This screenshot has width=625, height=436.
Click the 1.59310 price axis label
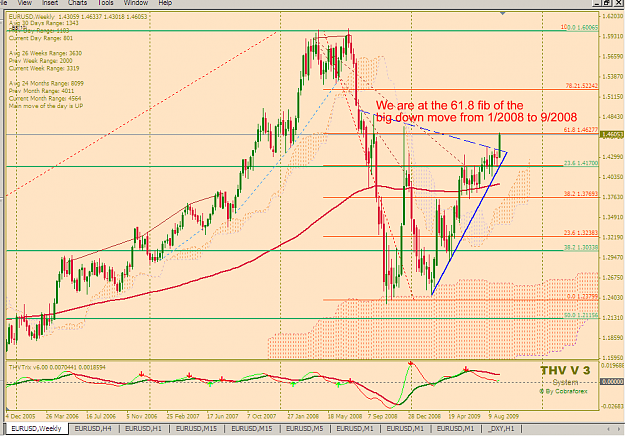(612, 36)
